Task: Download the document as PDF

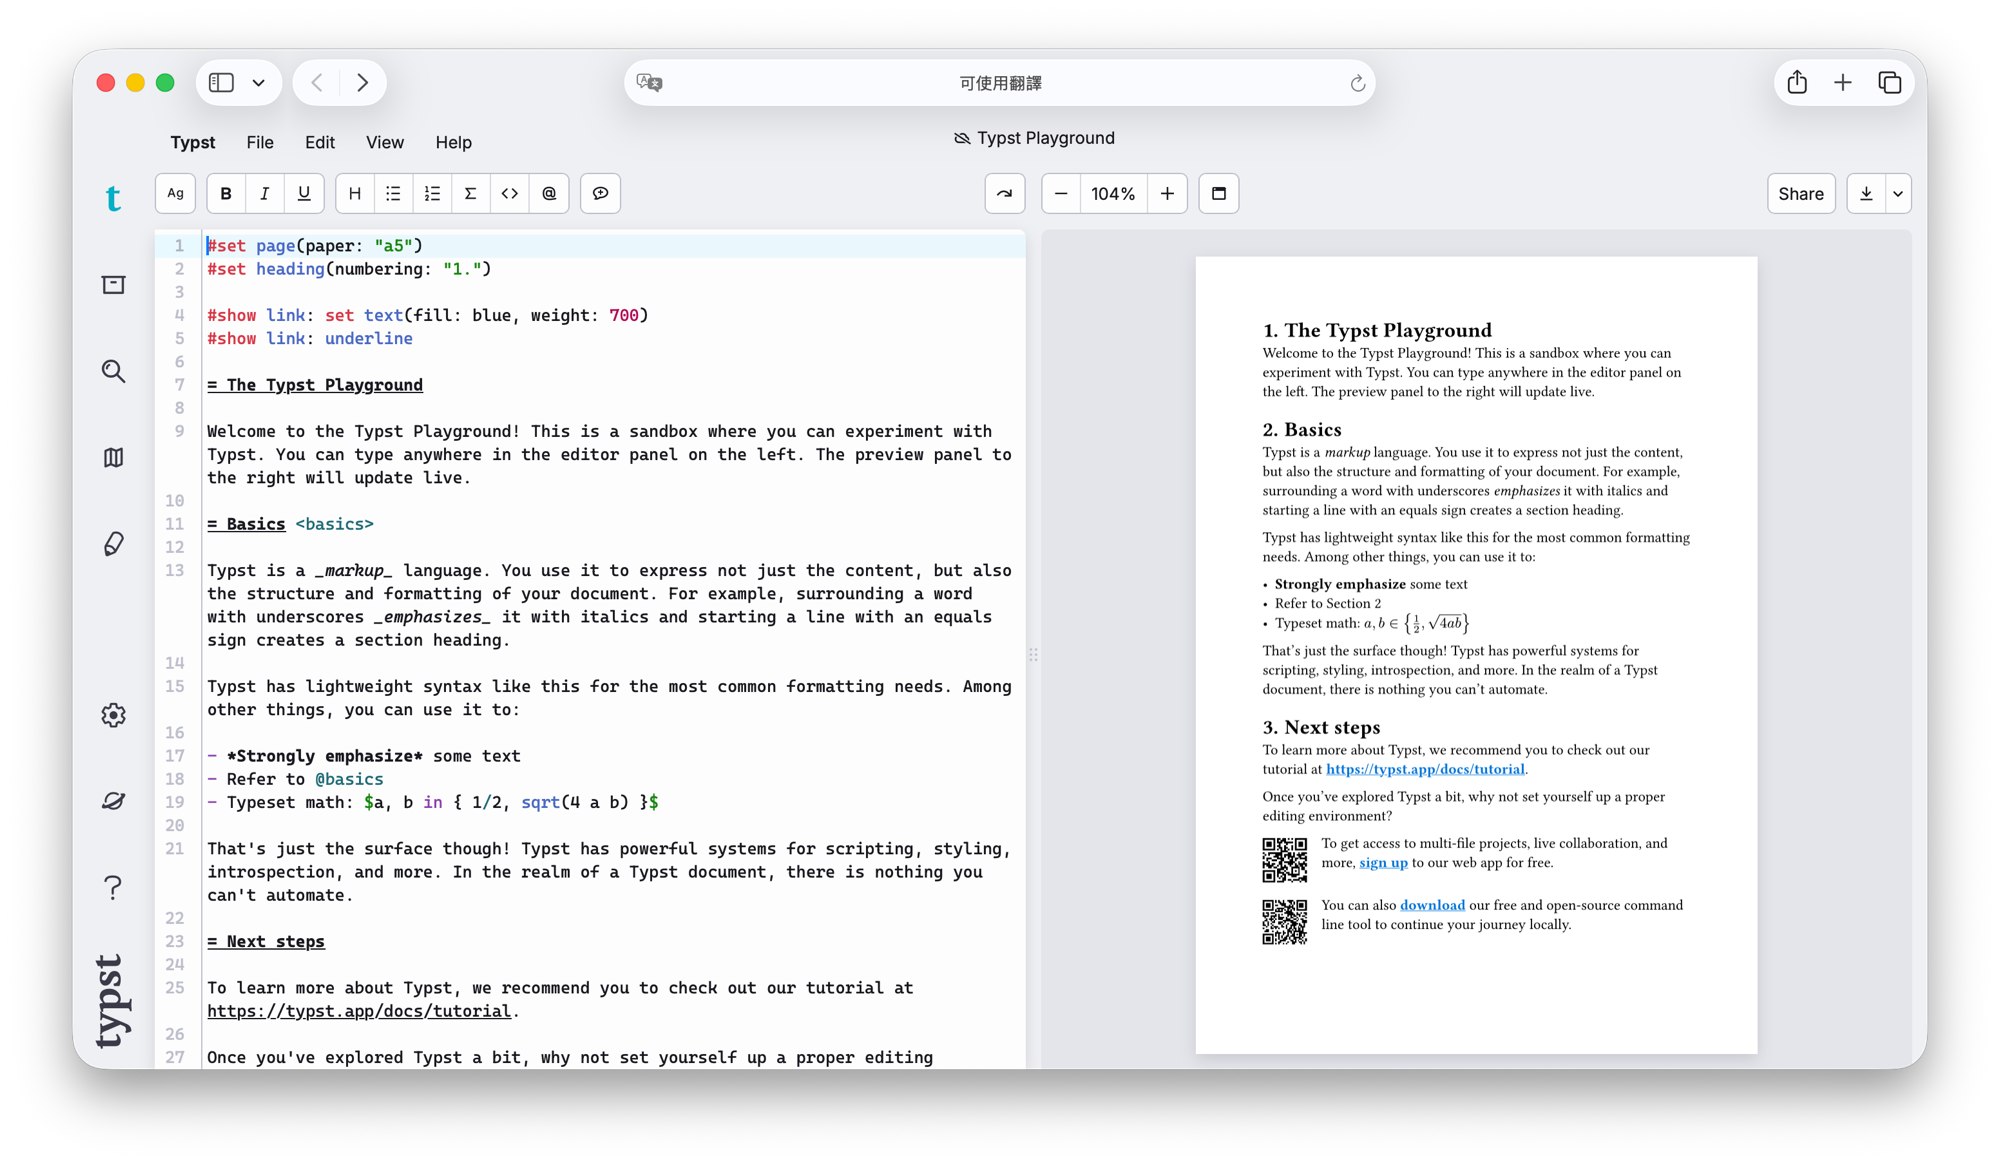Action: (x=1866, y=194)
